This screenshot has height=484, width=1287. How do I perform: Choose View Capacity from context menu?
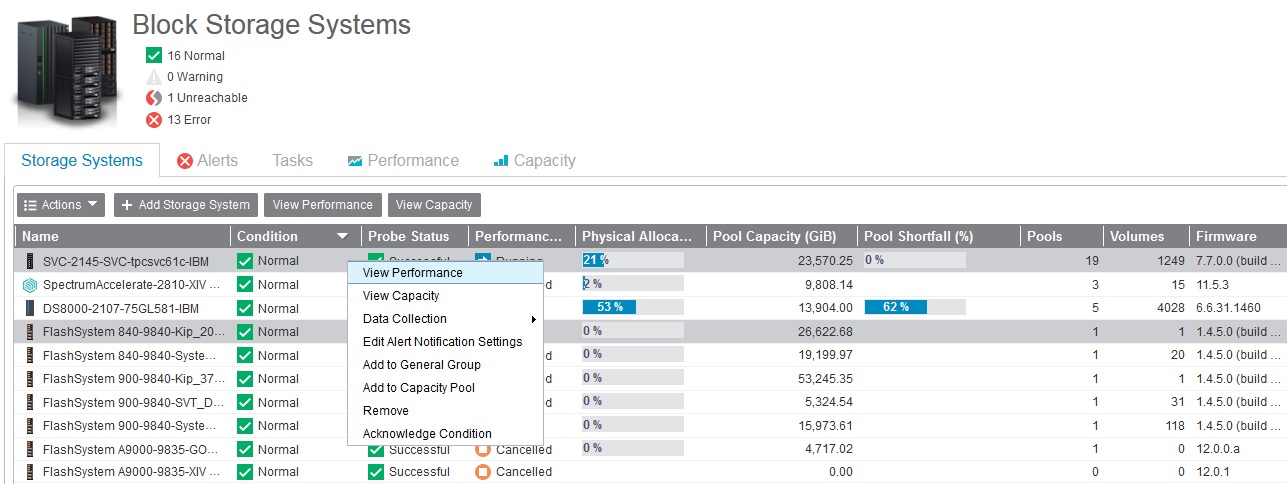(x=445, y=296)
